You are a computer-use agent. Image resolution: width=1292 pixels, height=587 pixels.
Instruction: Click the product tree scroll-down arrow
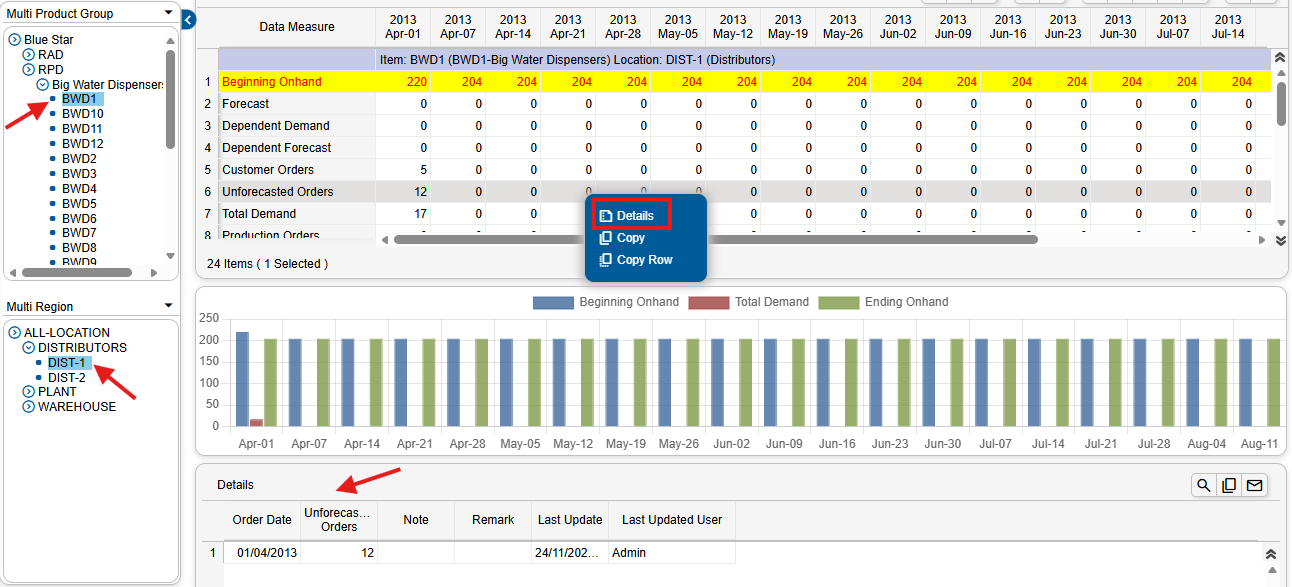(x=170, y=257)
